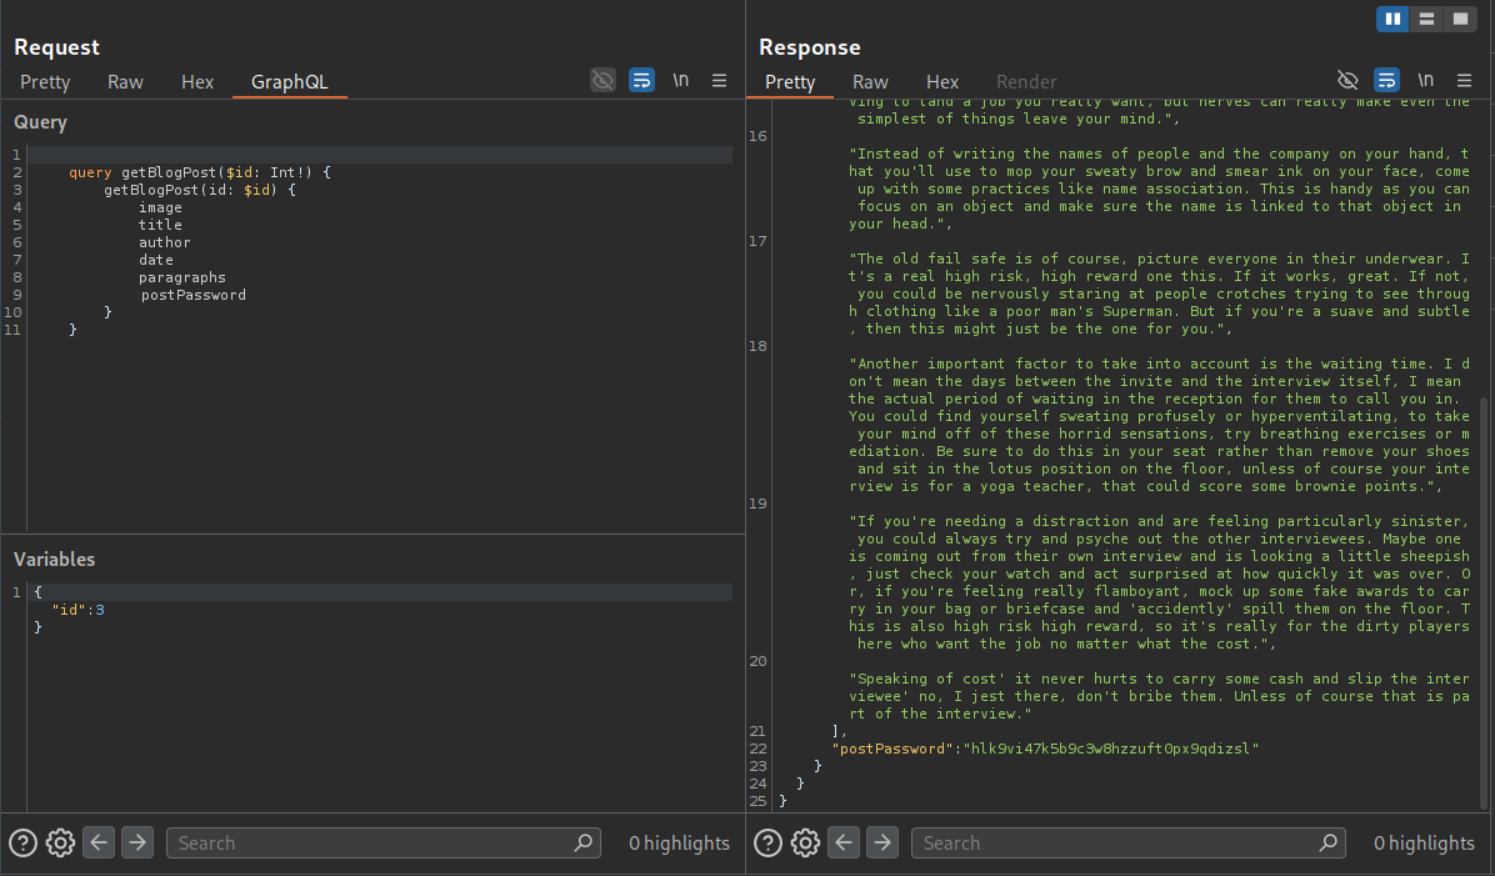
Task: Go to next match in Request search
Action: [x=137, y=843]
